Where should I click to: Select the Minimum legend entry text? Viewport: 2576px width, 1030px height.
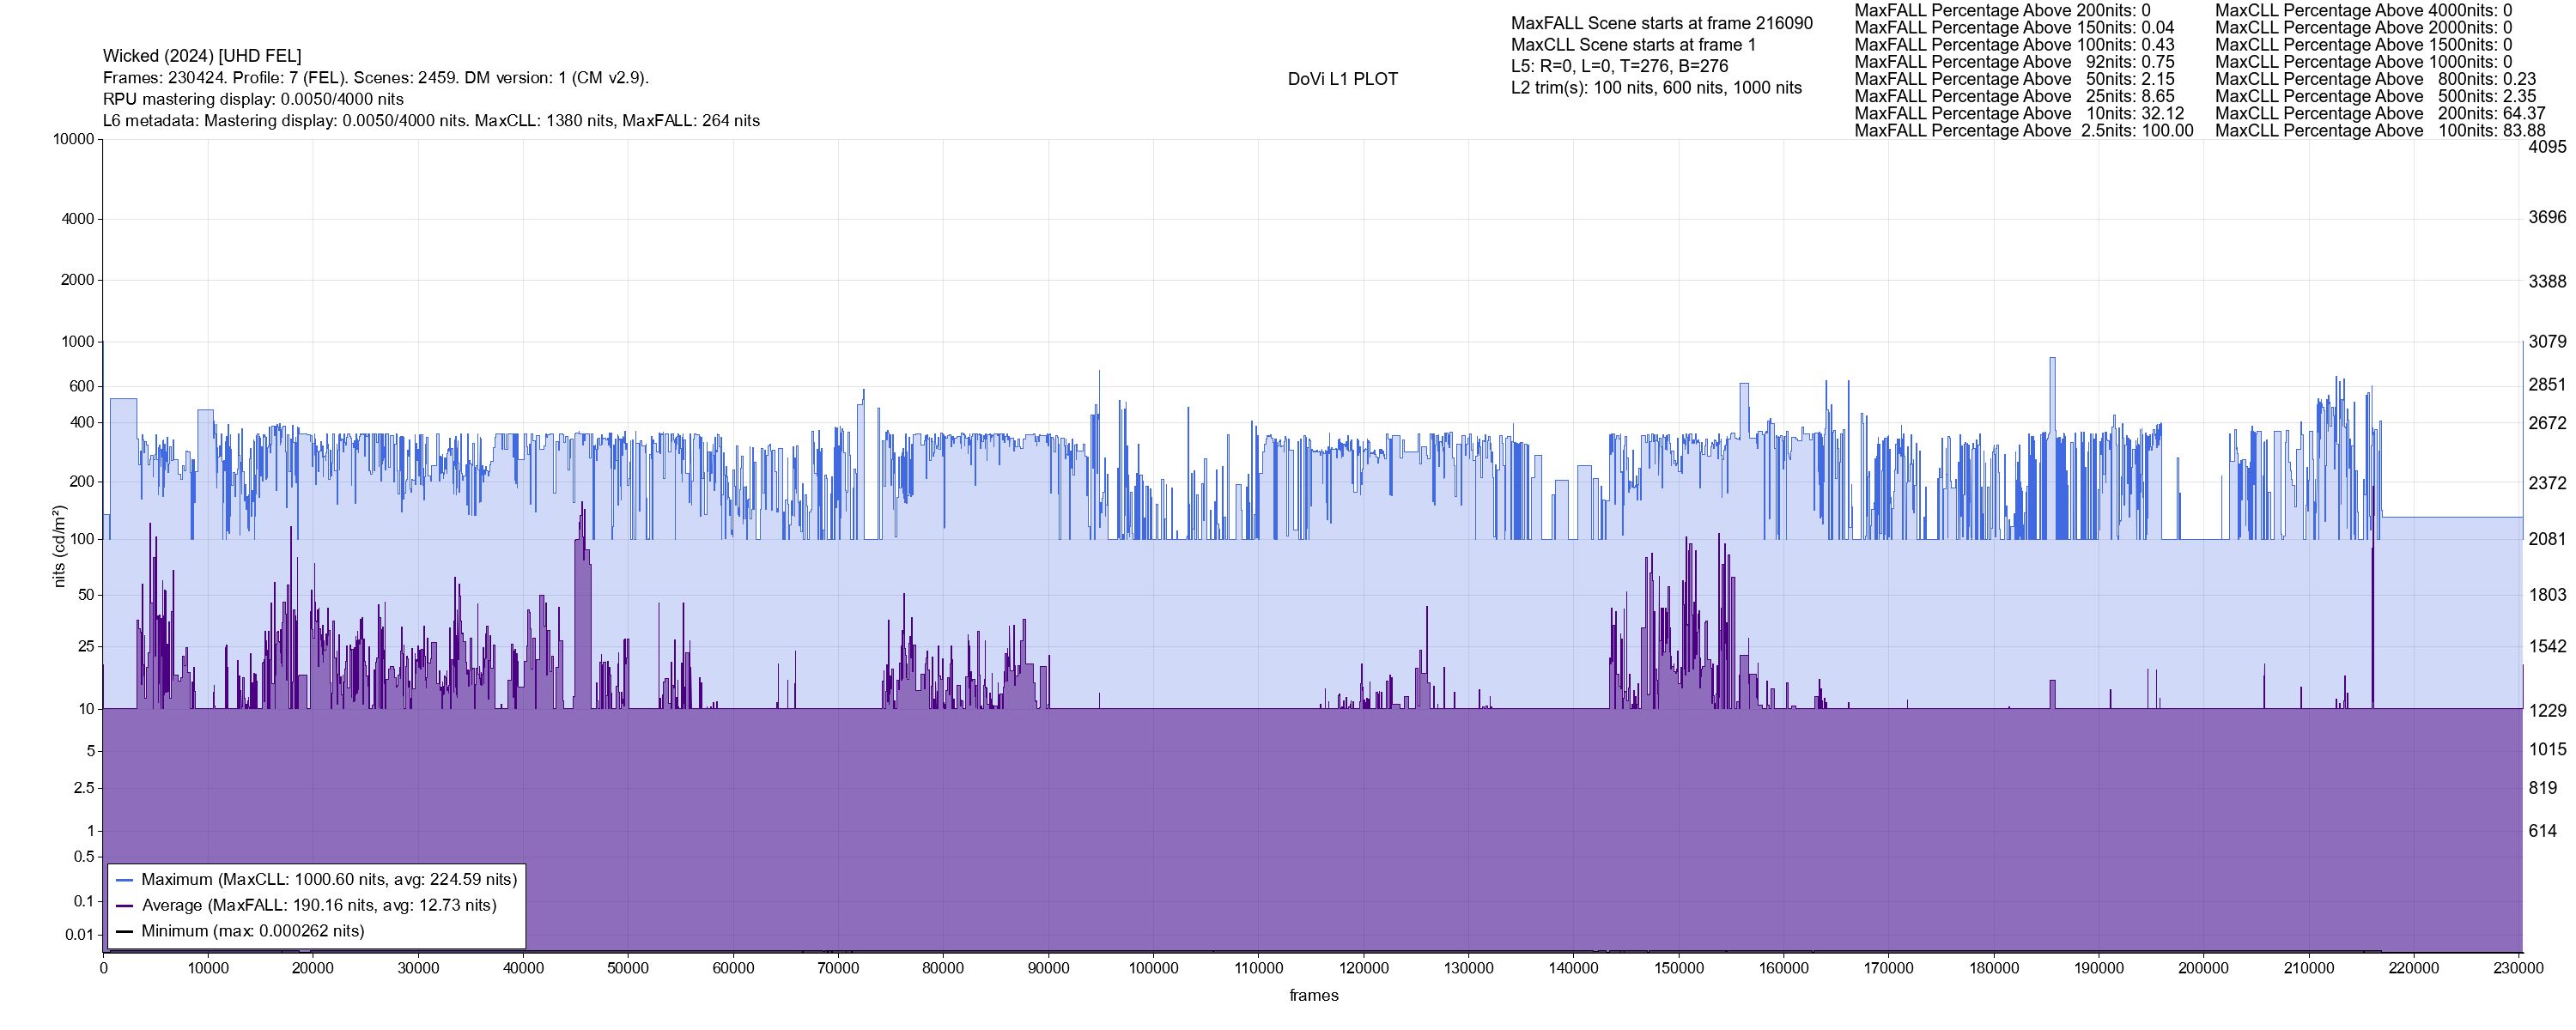point(253,931)
